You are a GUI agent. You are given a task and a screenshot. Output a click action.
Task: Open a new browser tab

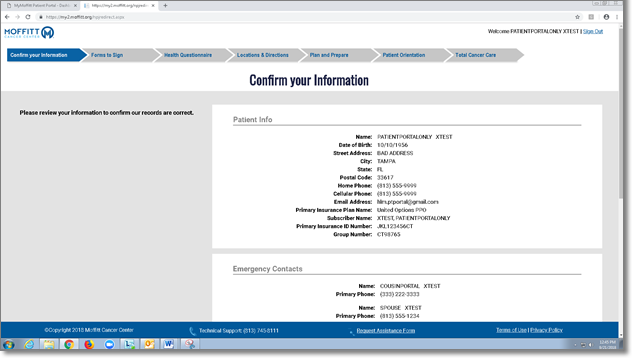(x=165, y=6)
